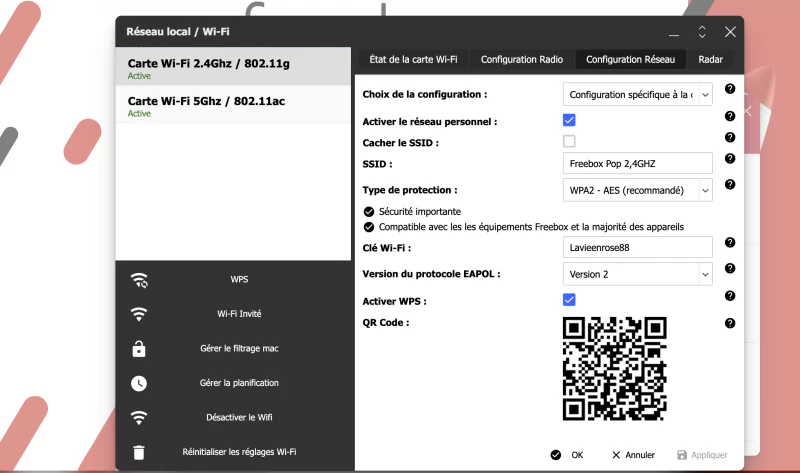The image size is (800, 473).
Task: Open Version du protocole EAPOL dropdown
Action: coord(637,274)
